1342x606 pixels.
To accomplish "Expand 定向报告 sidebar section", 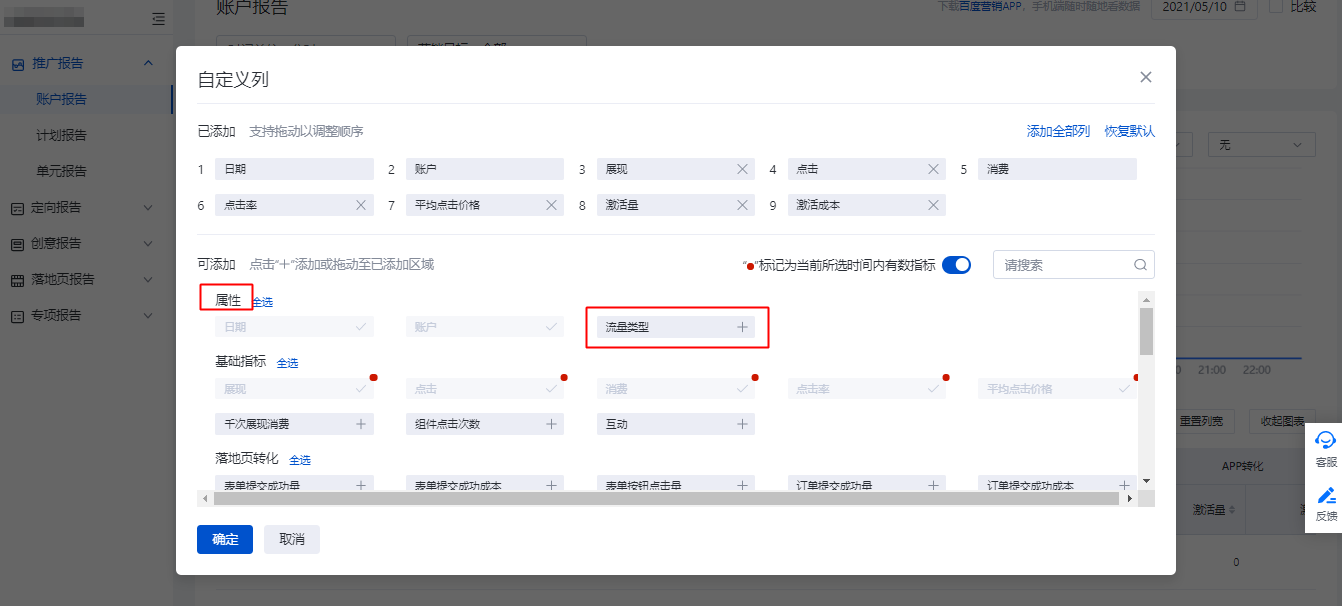I will (148, 208).
